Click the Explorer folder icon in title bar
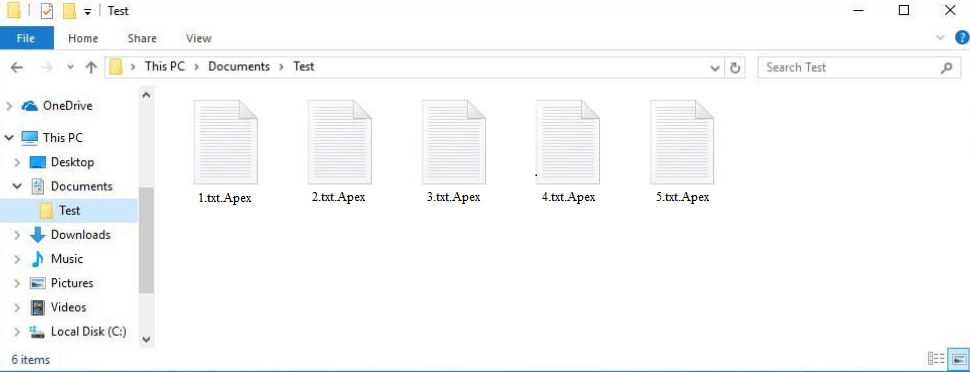This screenshot has width=970, height=372. [x=13, y=11]
